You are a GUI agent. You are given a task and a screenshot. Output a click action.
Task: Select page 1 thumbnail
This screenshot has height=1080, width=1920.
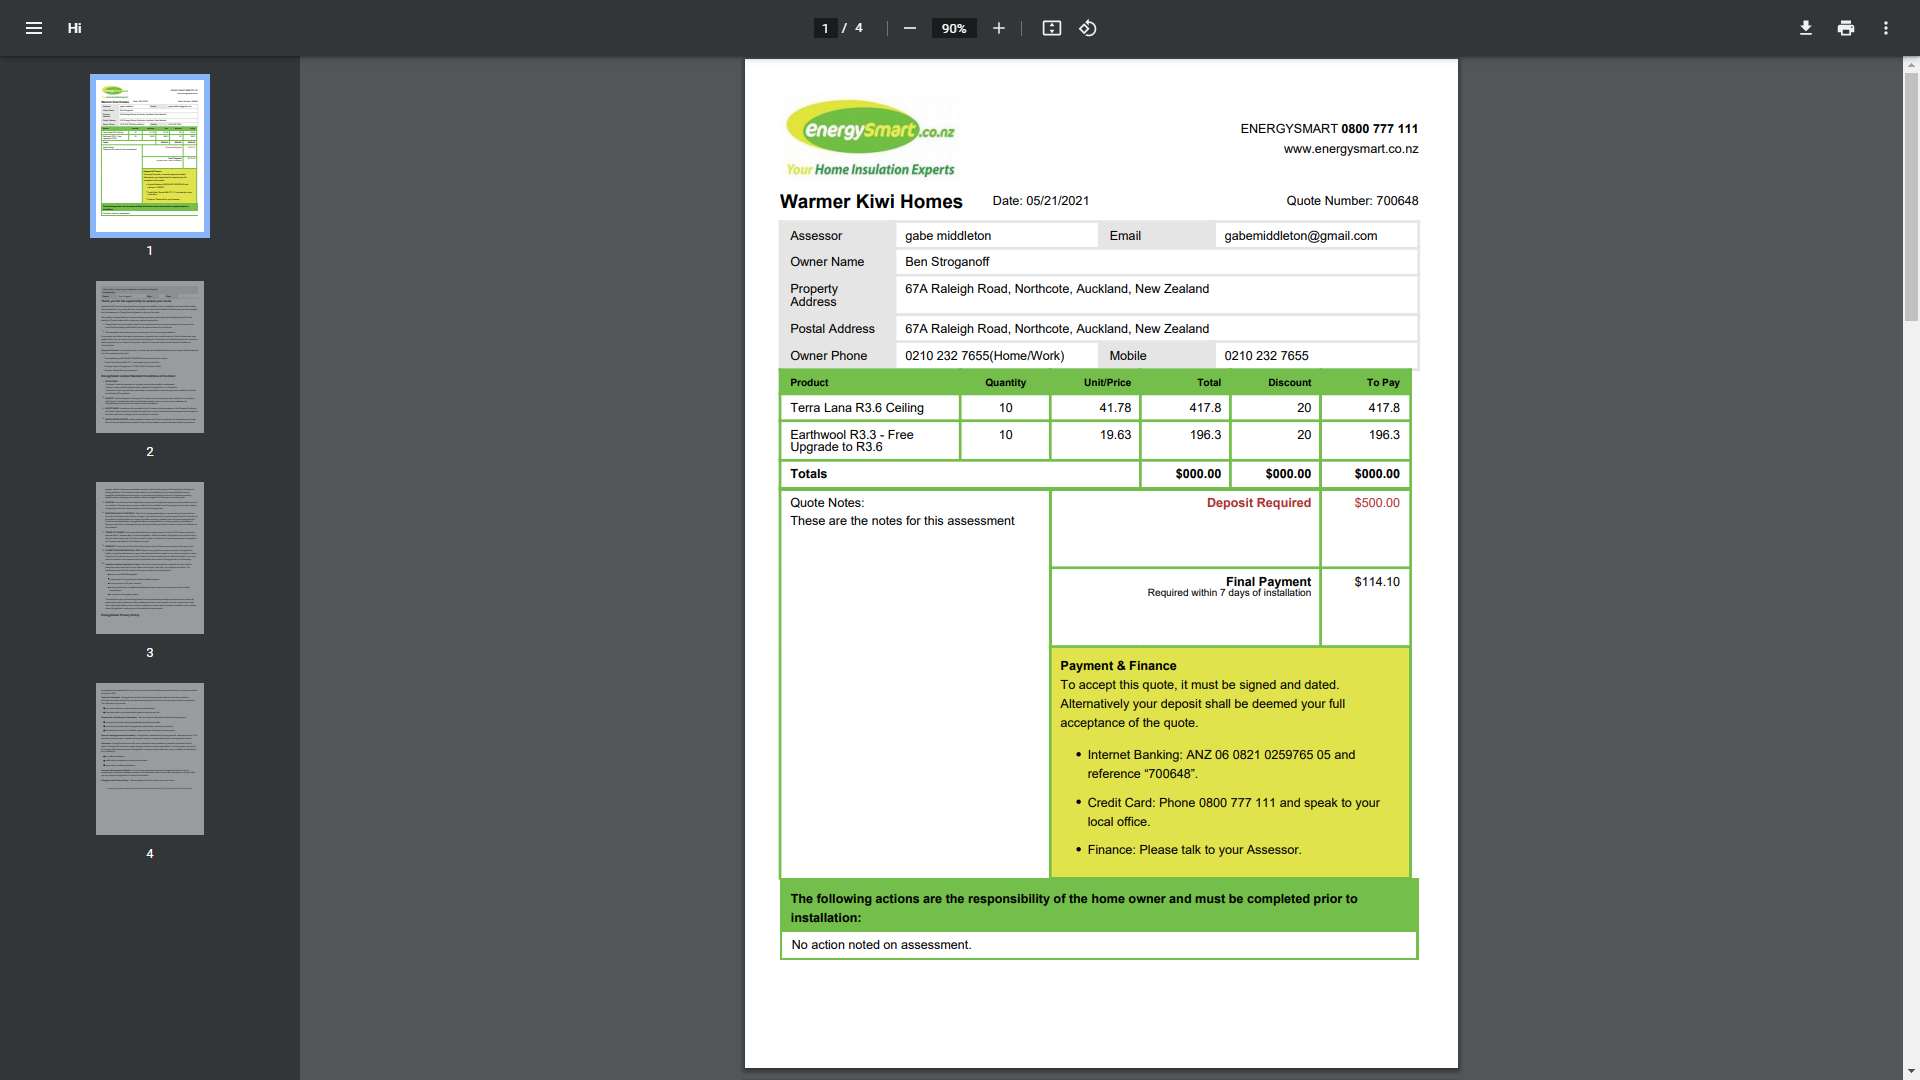click(x=150, y=155)
